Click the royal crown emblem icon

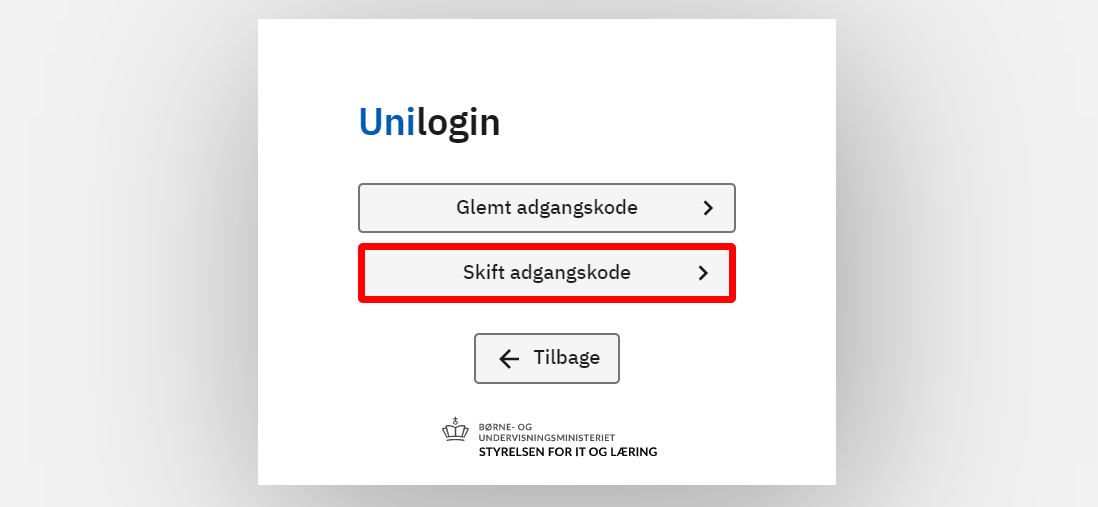(455, 430)
